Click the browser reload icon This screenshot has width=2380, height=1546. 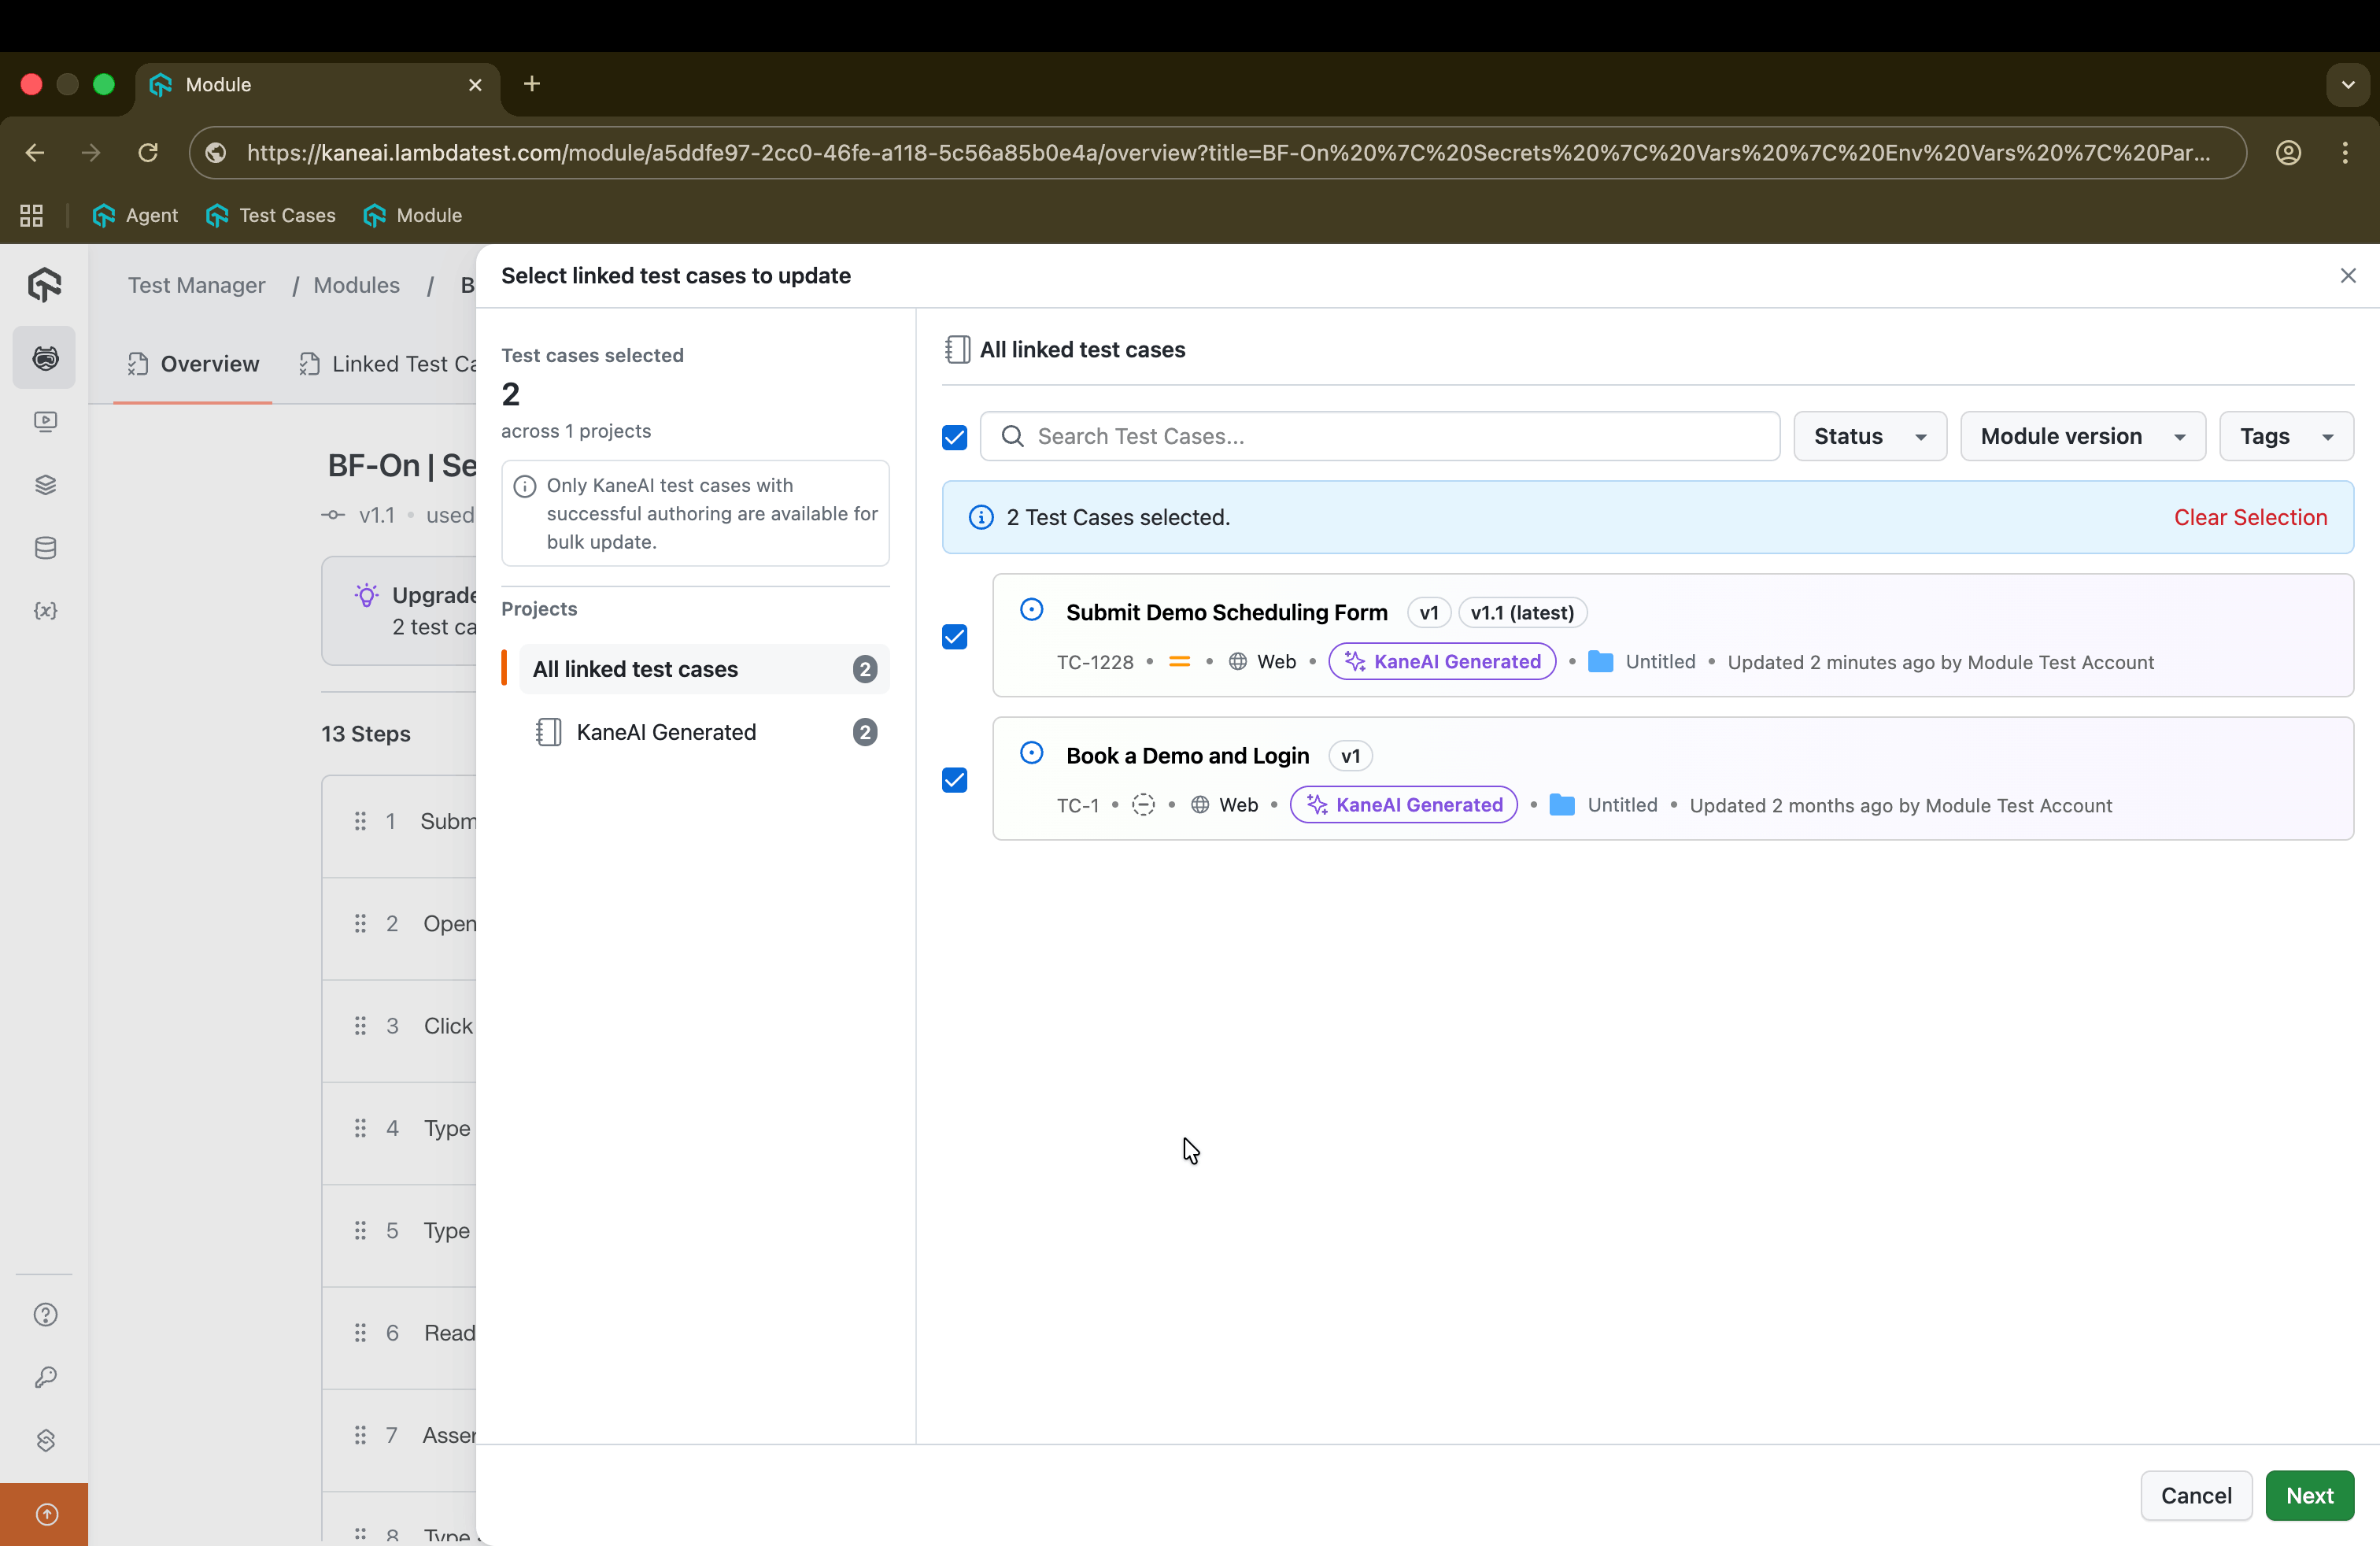click(x=148, y=152)
